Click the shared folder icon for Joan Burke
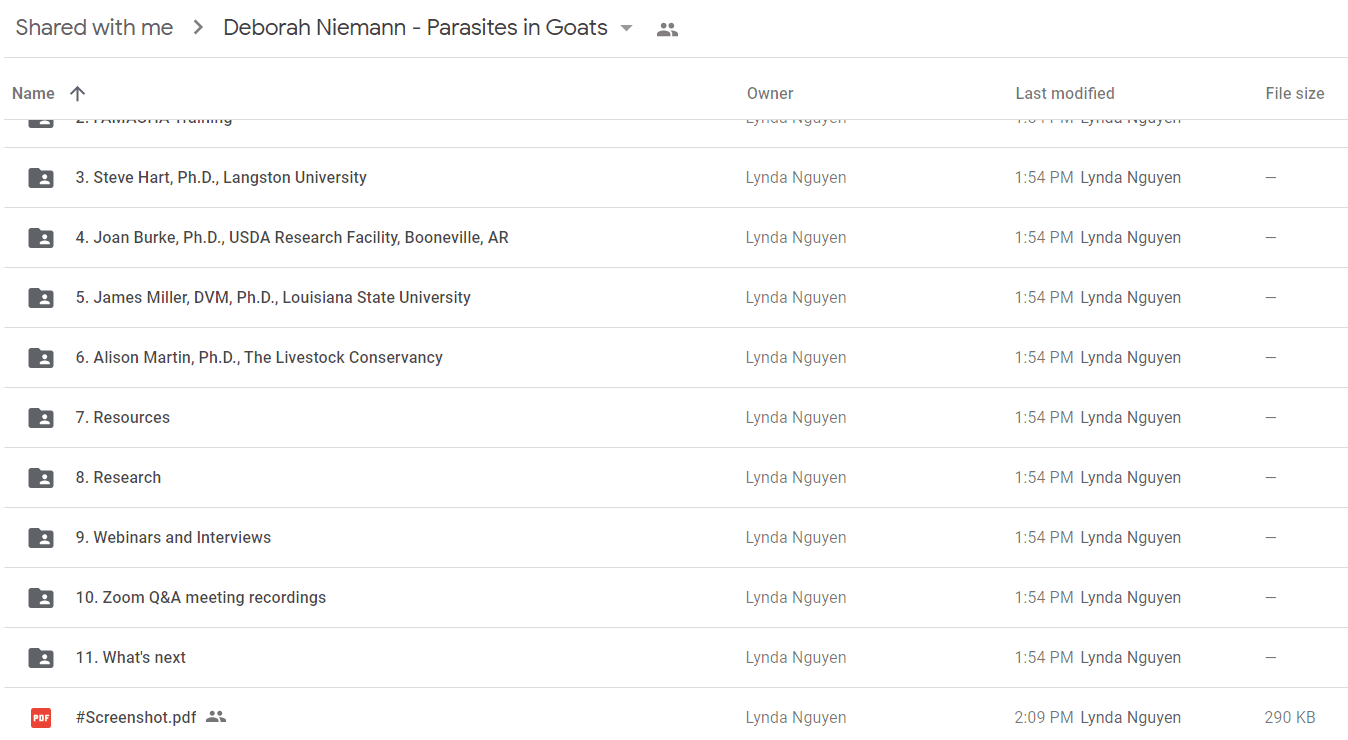Image resolution: width=1348 pixels, height=740 pixels. 41,238
